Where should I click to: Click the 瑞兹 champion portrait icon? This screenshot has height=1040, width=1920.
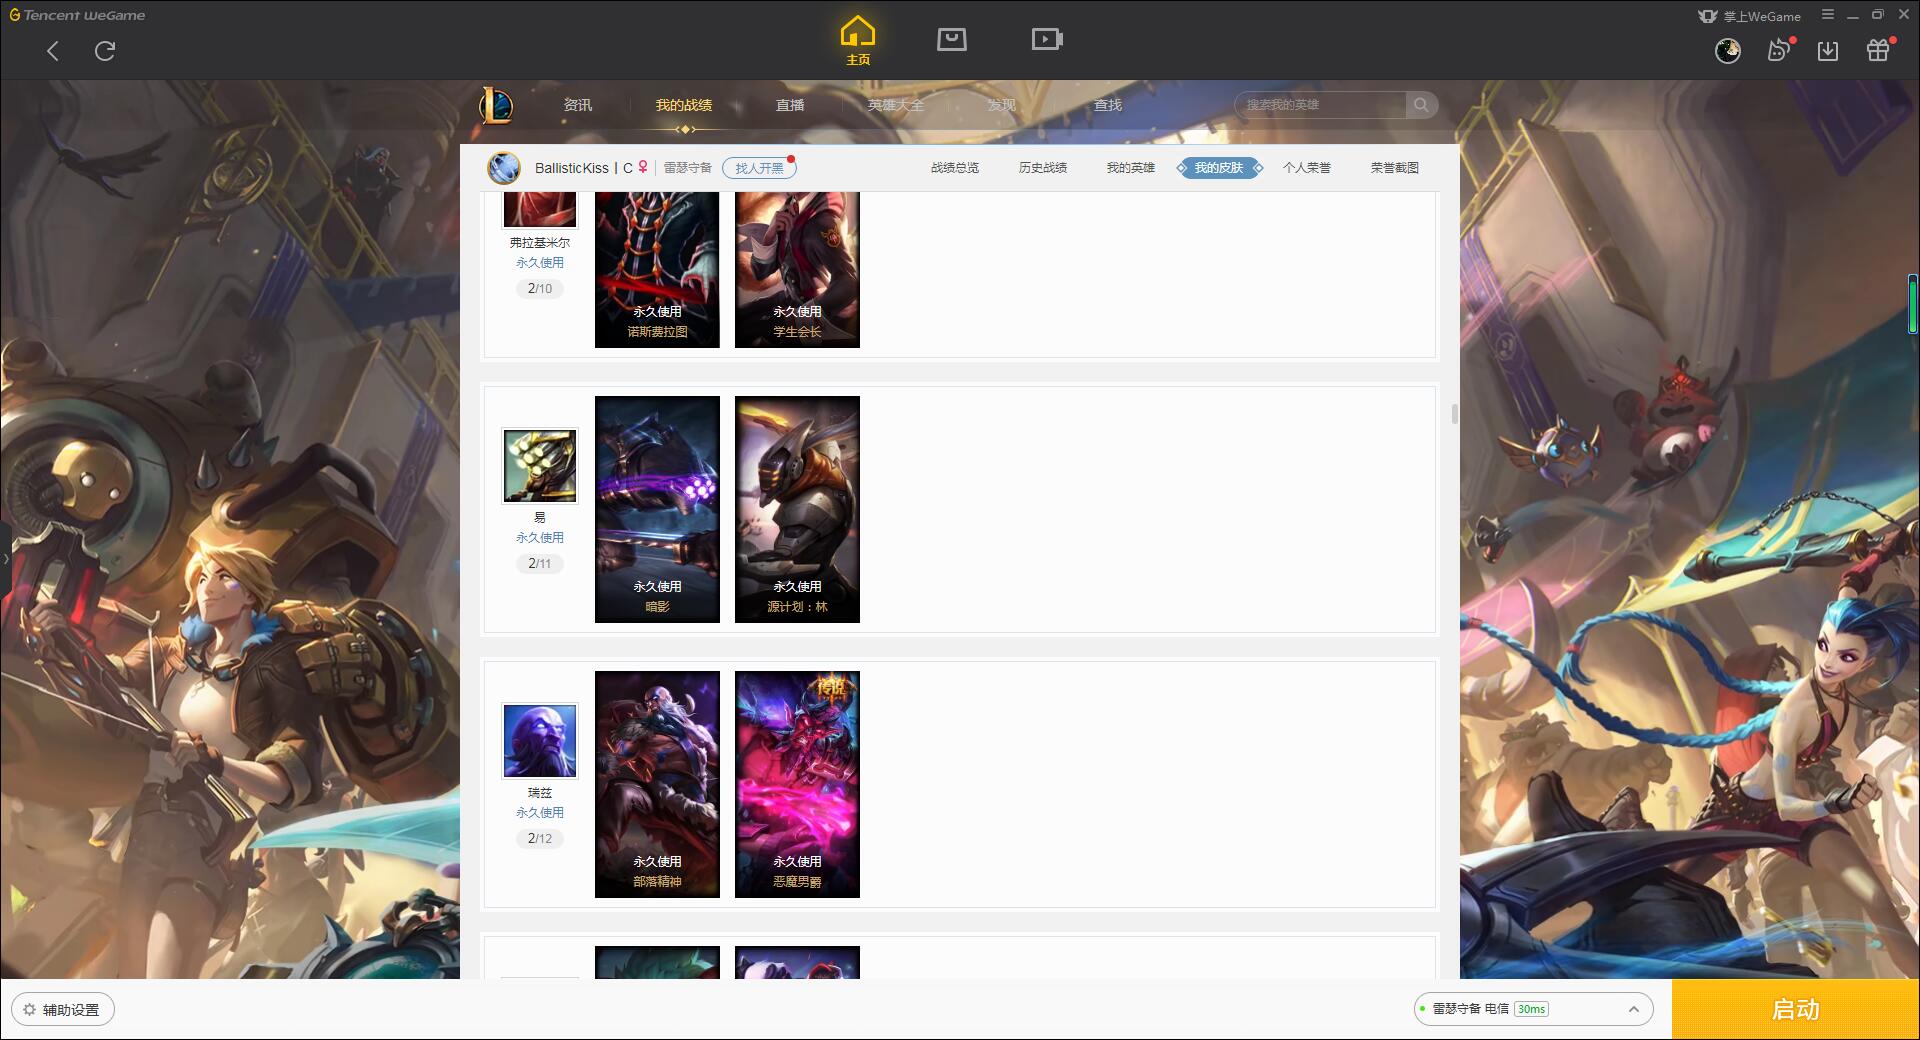coord(540,741)
